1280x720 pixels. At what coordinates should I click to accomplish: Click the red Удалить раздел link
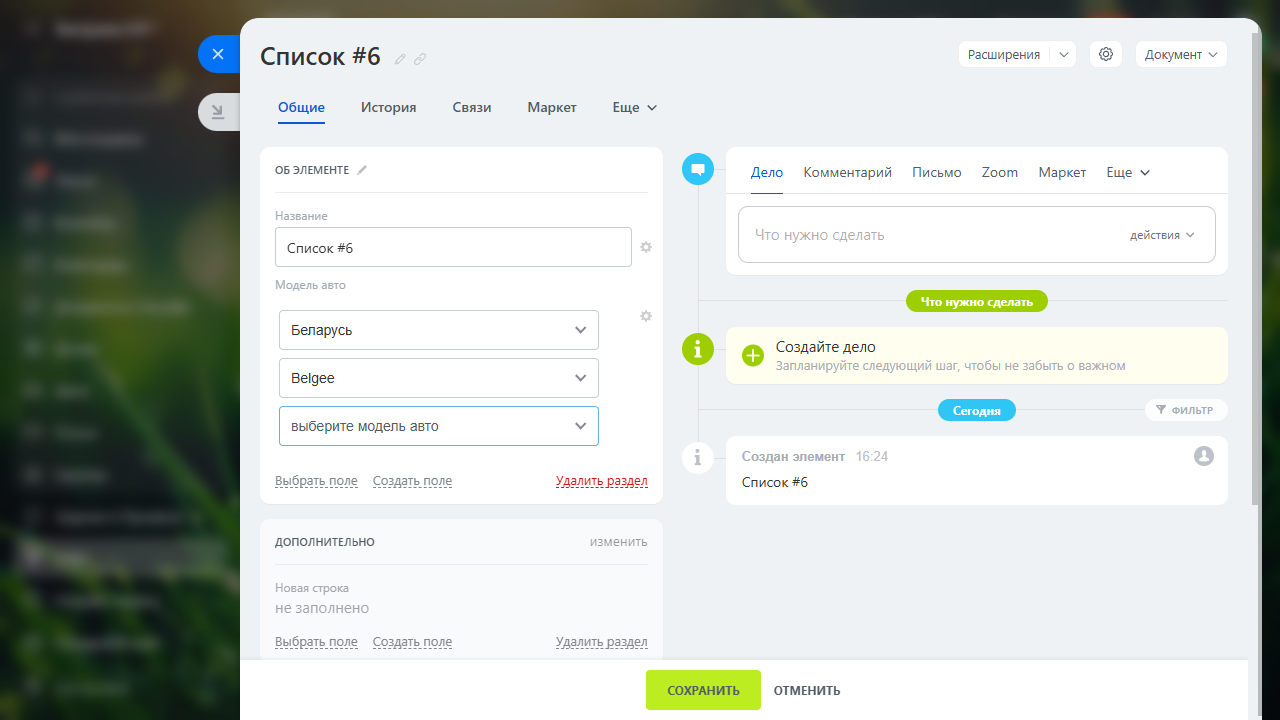pos(602,481)
